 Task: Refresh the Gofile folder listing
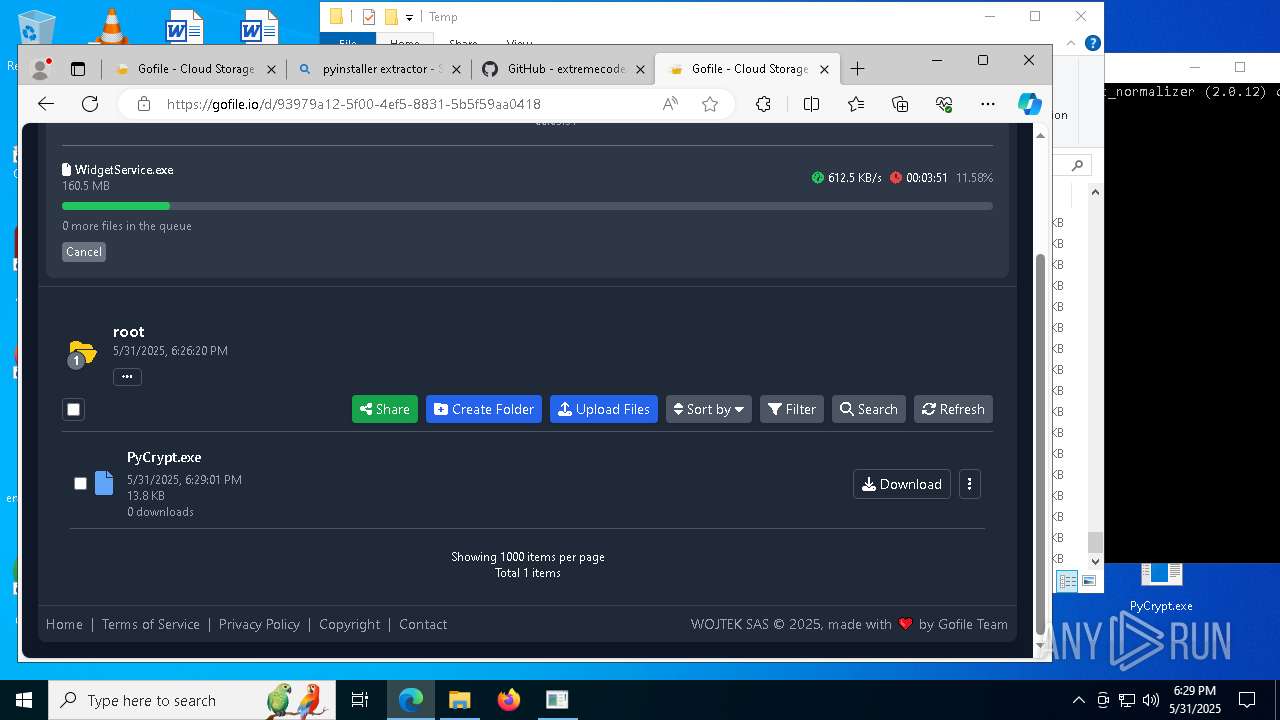click(x=953, y=409)
